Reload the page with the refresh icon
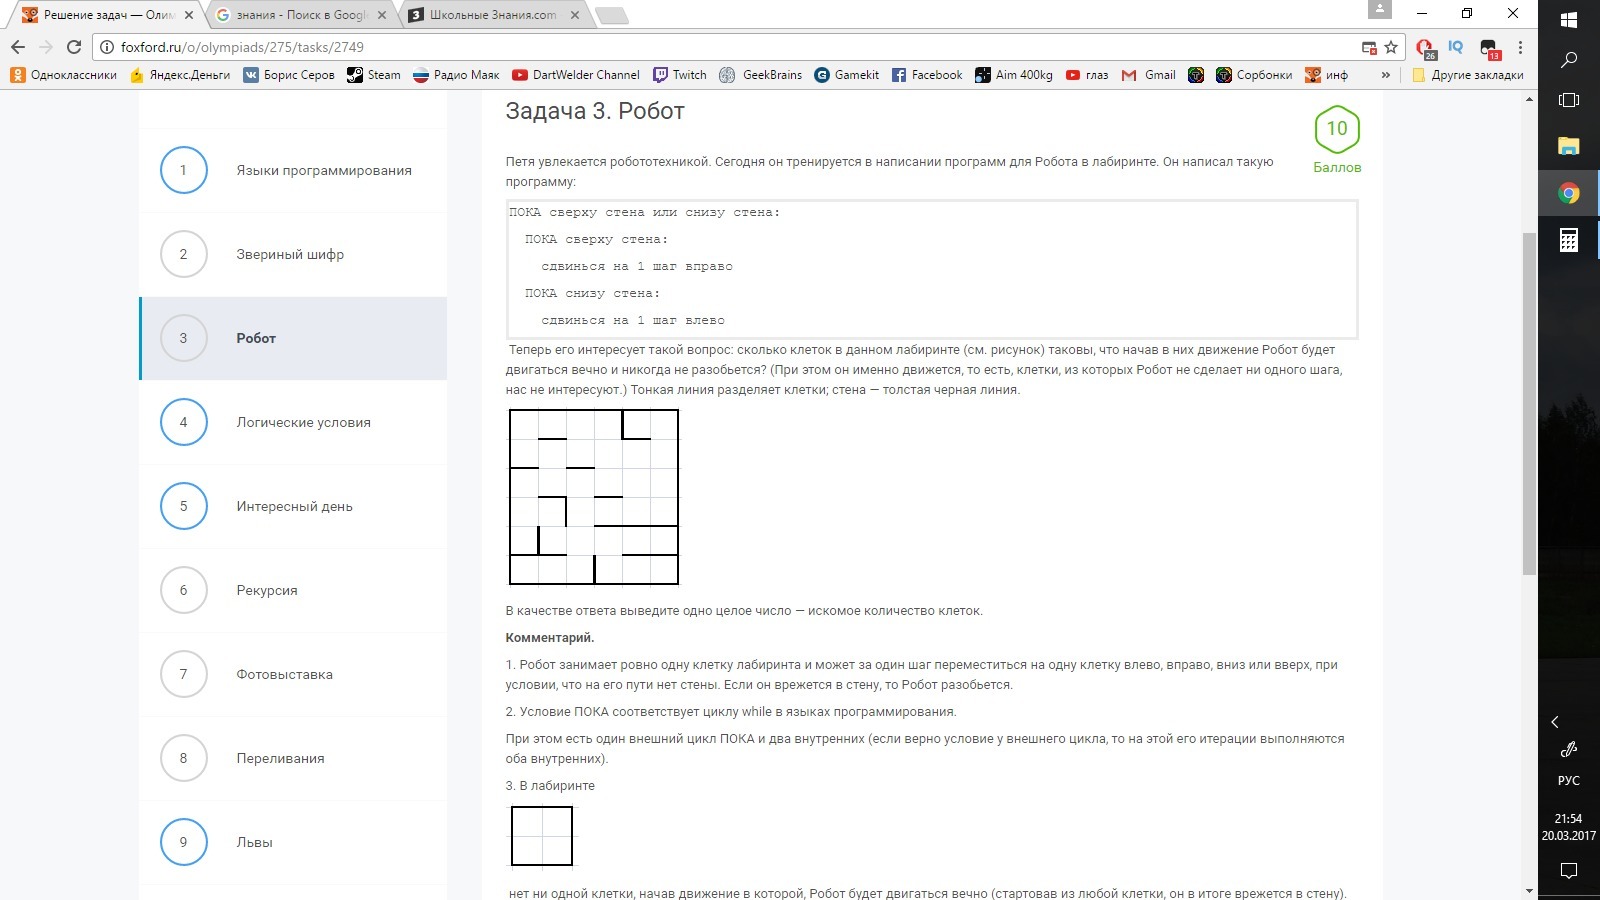This screenshot has width=1600, height=900. point(74,47)
